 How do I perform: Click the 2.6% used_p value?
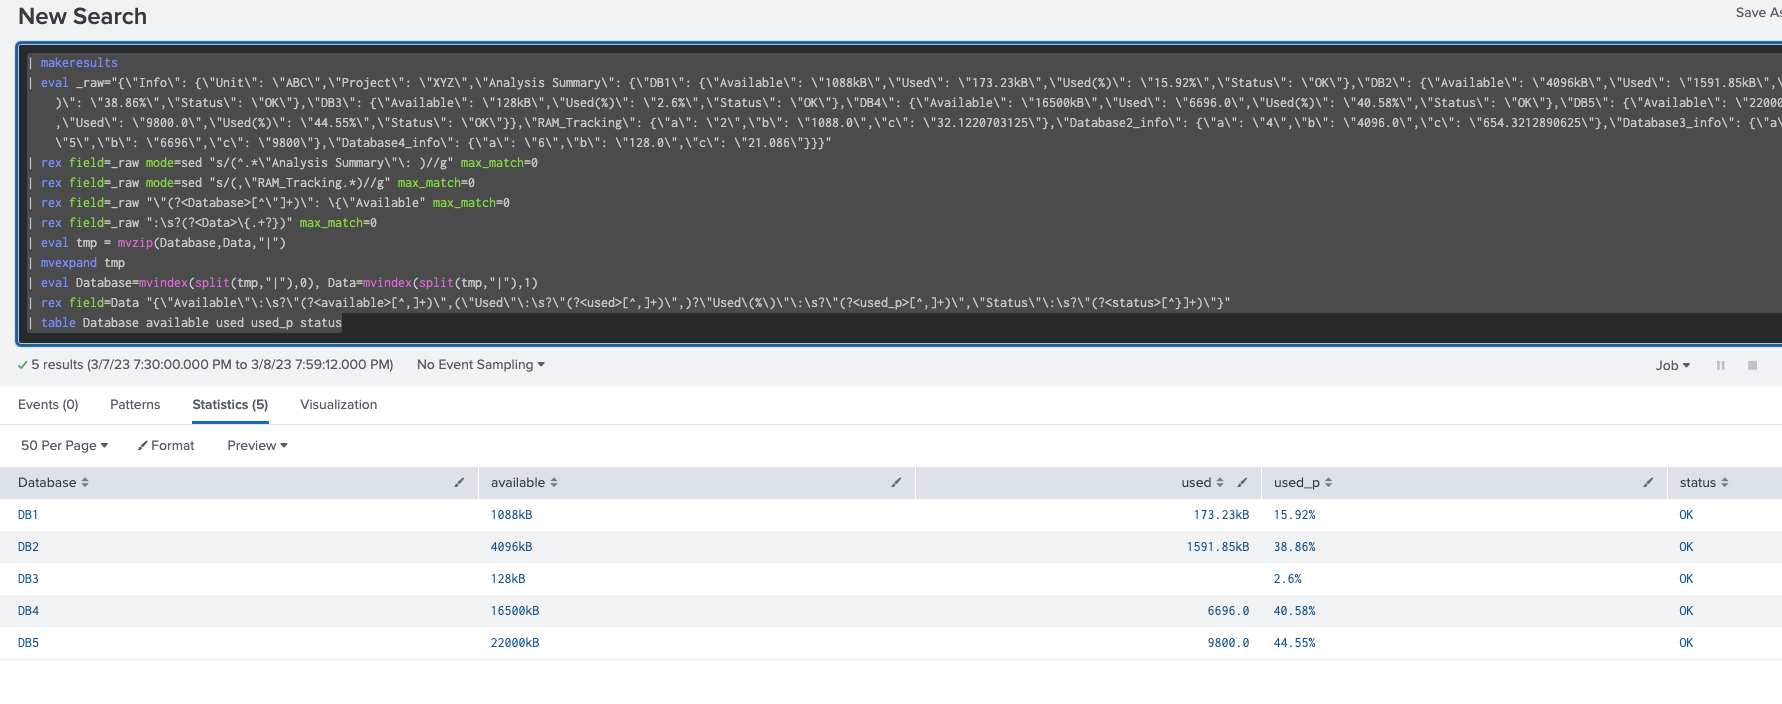pos(1288,579)
